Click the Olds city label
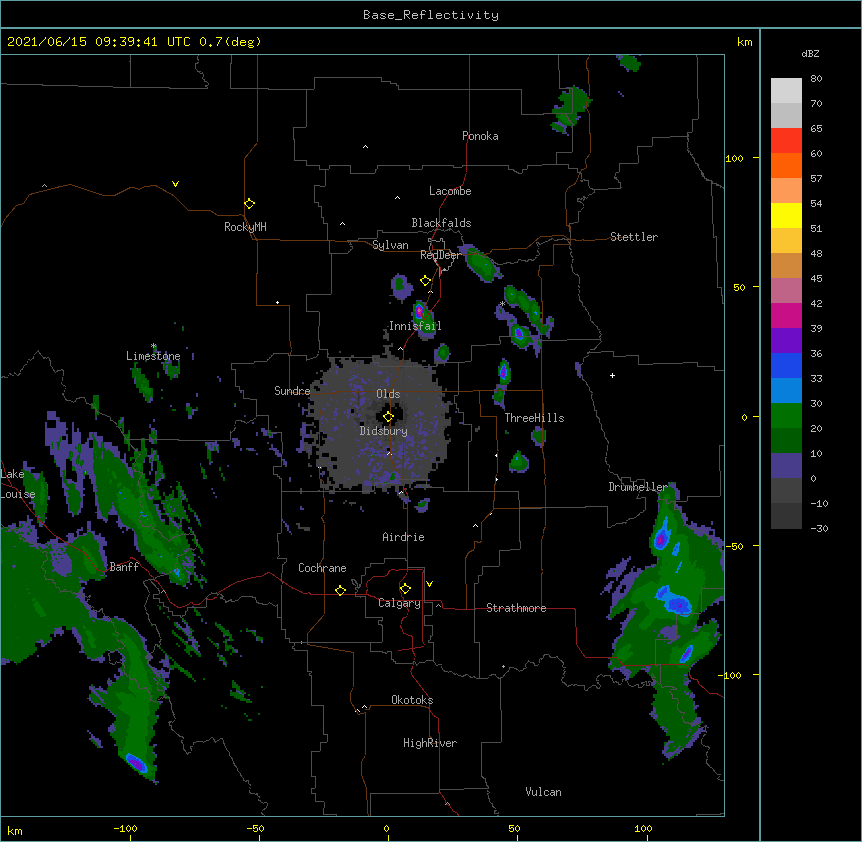The height and width of the screenshot is (842, 862). (x=388, y=394)
